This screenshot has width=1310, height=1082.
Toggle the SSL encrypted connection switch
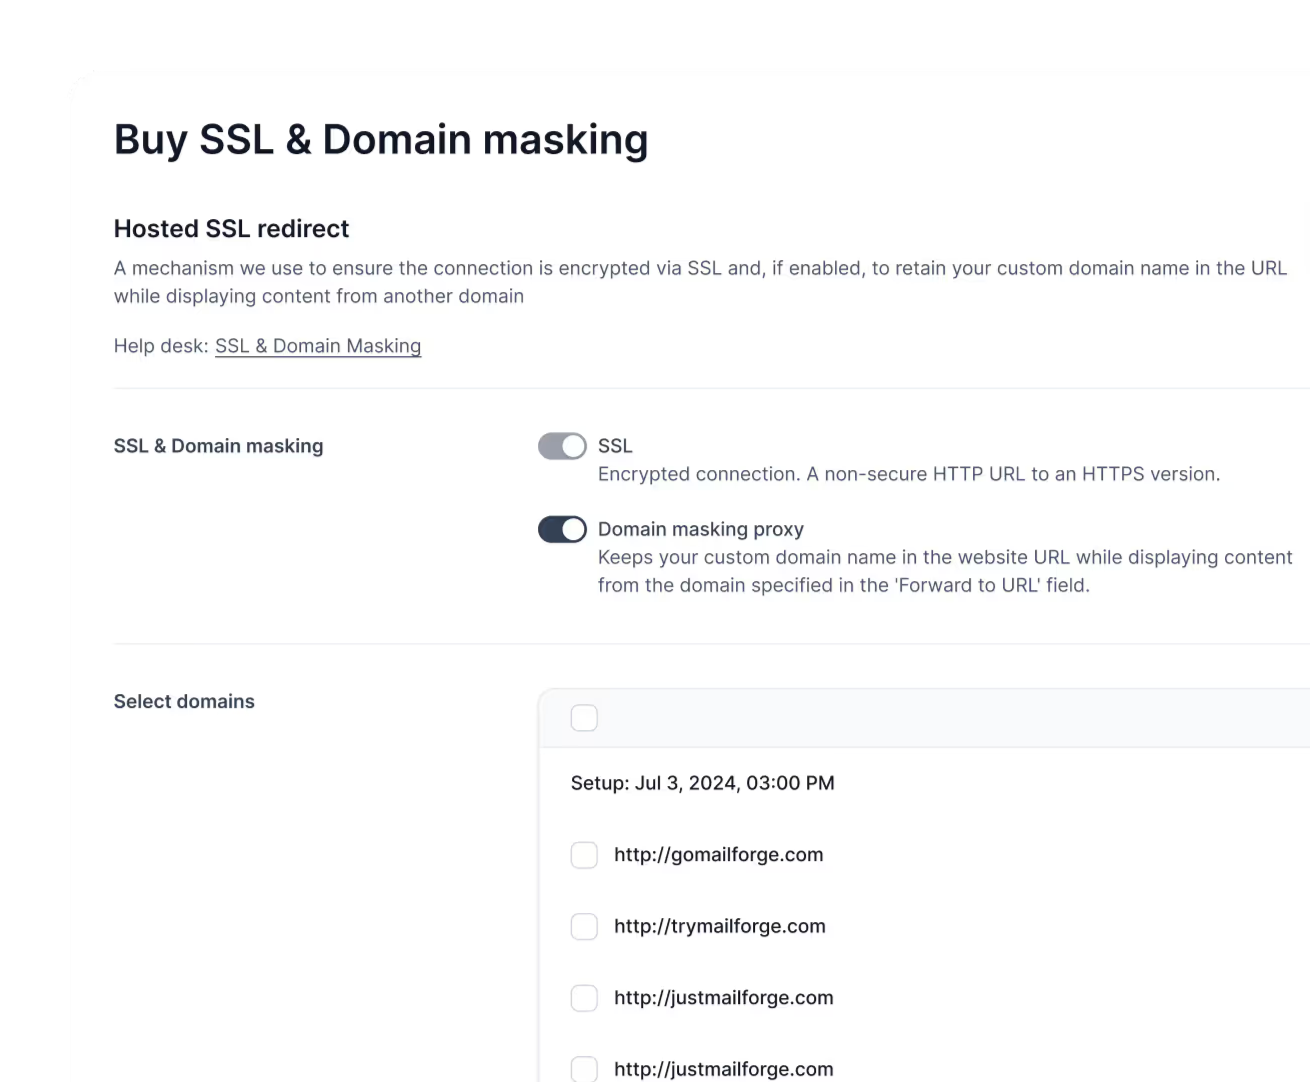[562, 446]
